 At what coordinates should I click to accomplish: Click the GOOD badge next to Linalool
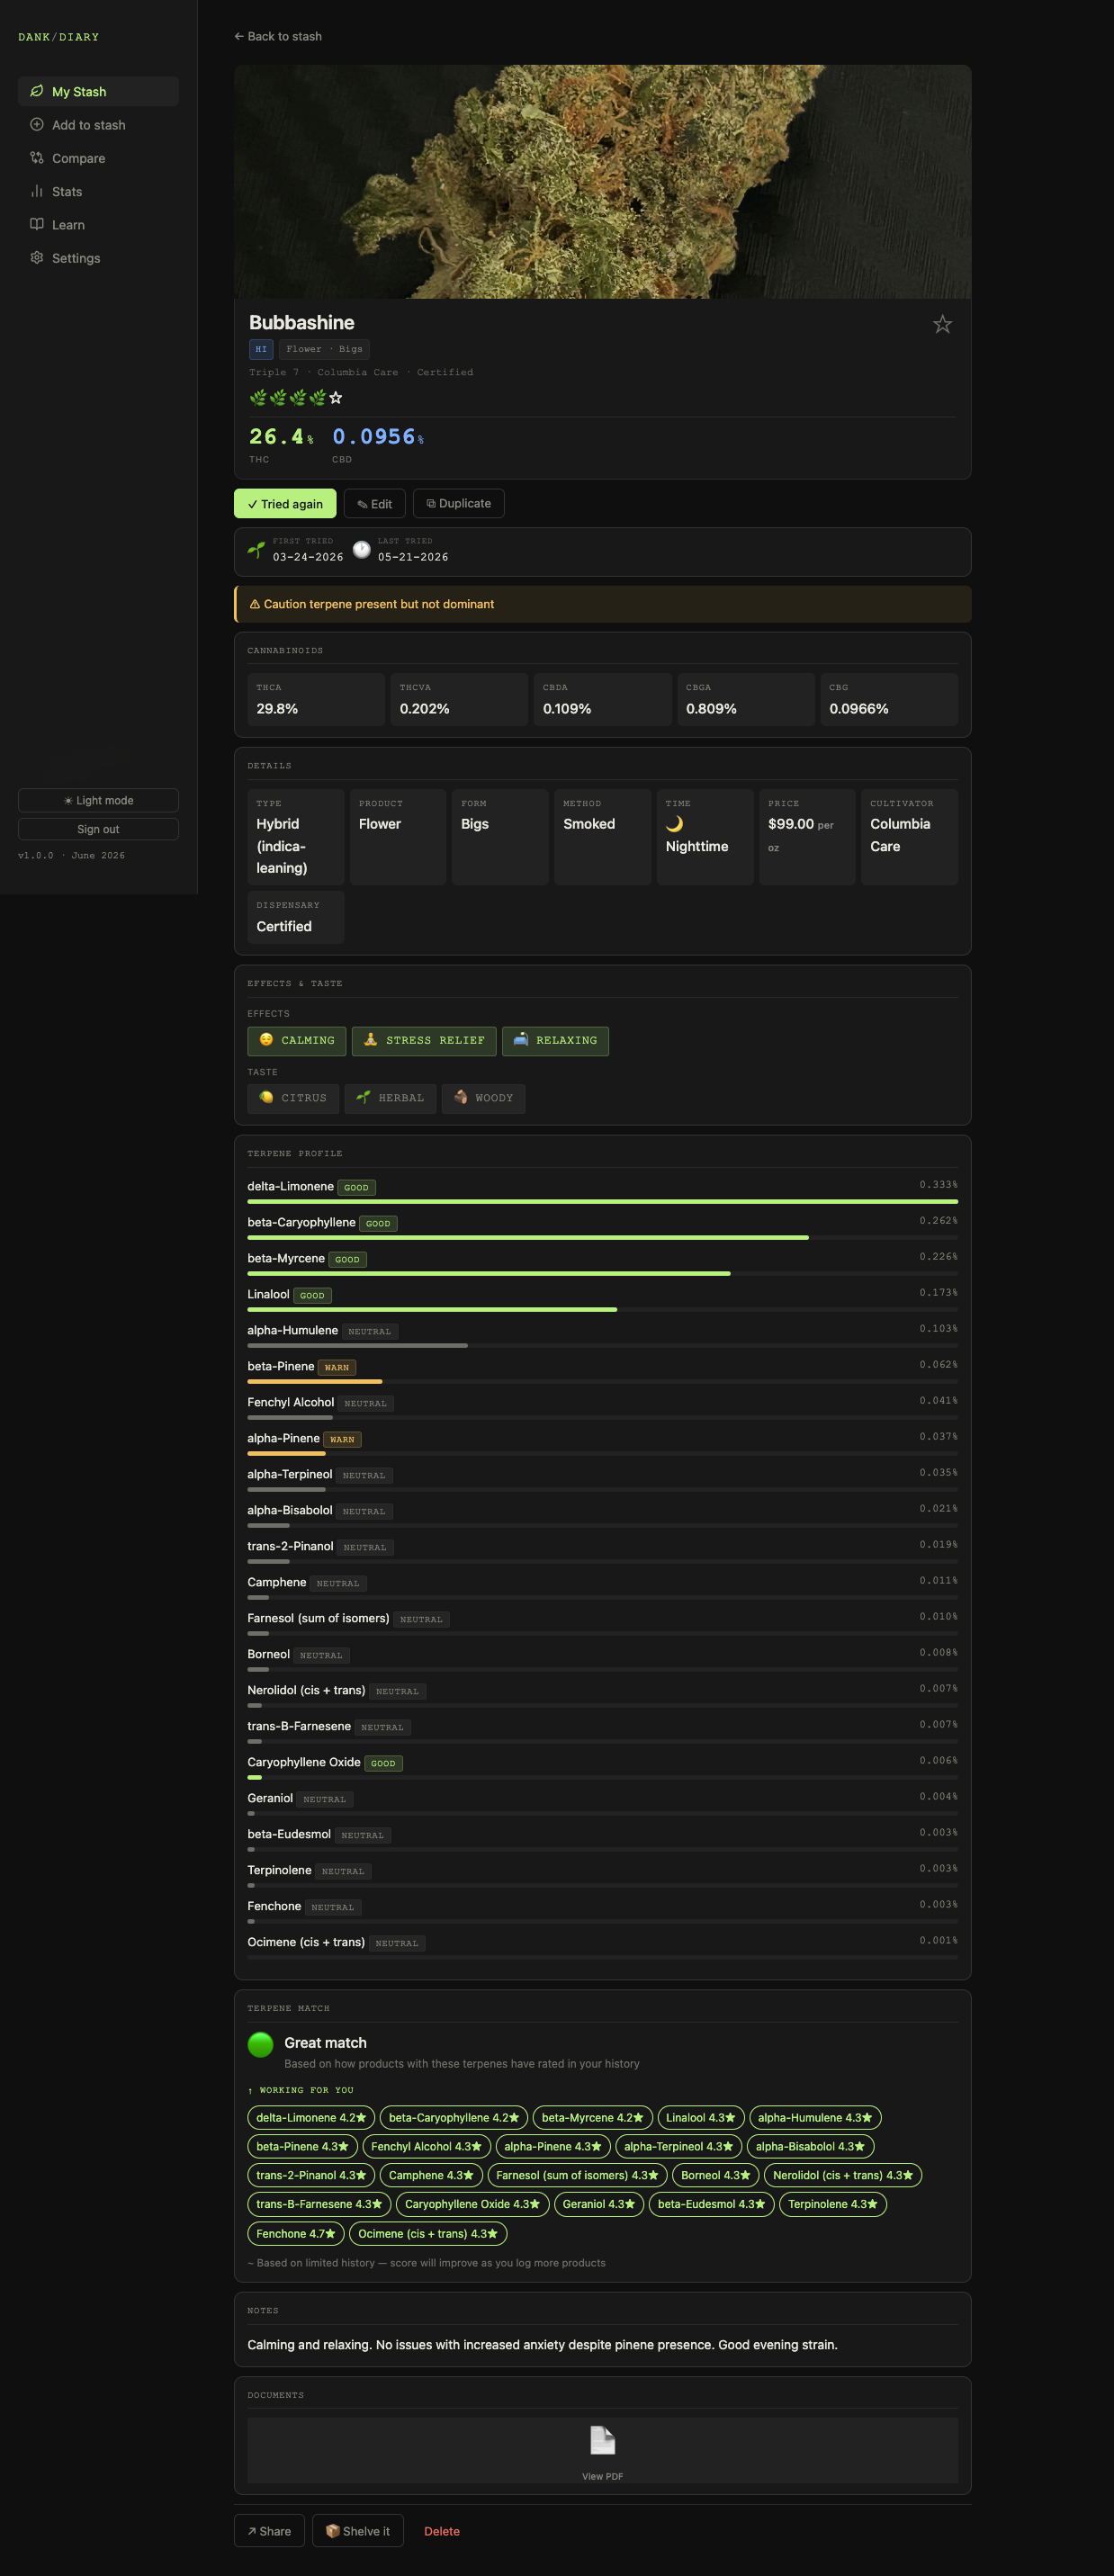[x=312, y=1295]
